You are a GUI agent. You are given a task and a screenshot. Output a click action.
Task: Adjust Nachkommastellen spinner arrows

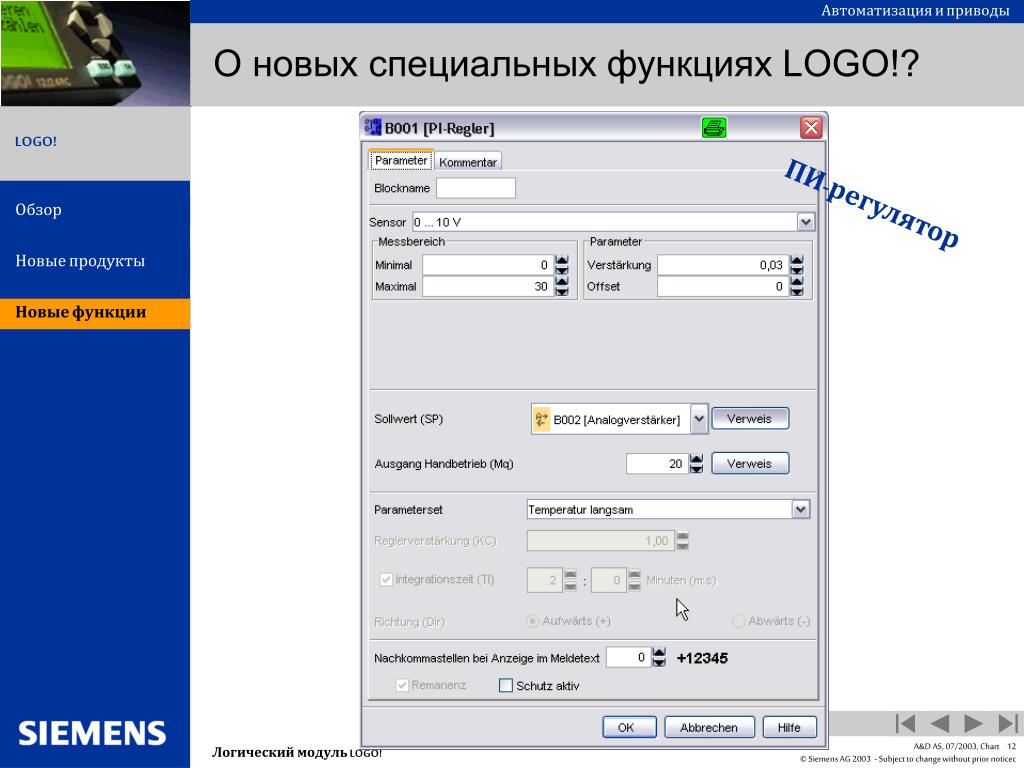click(x=659, y=657)
